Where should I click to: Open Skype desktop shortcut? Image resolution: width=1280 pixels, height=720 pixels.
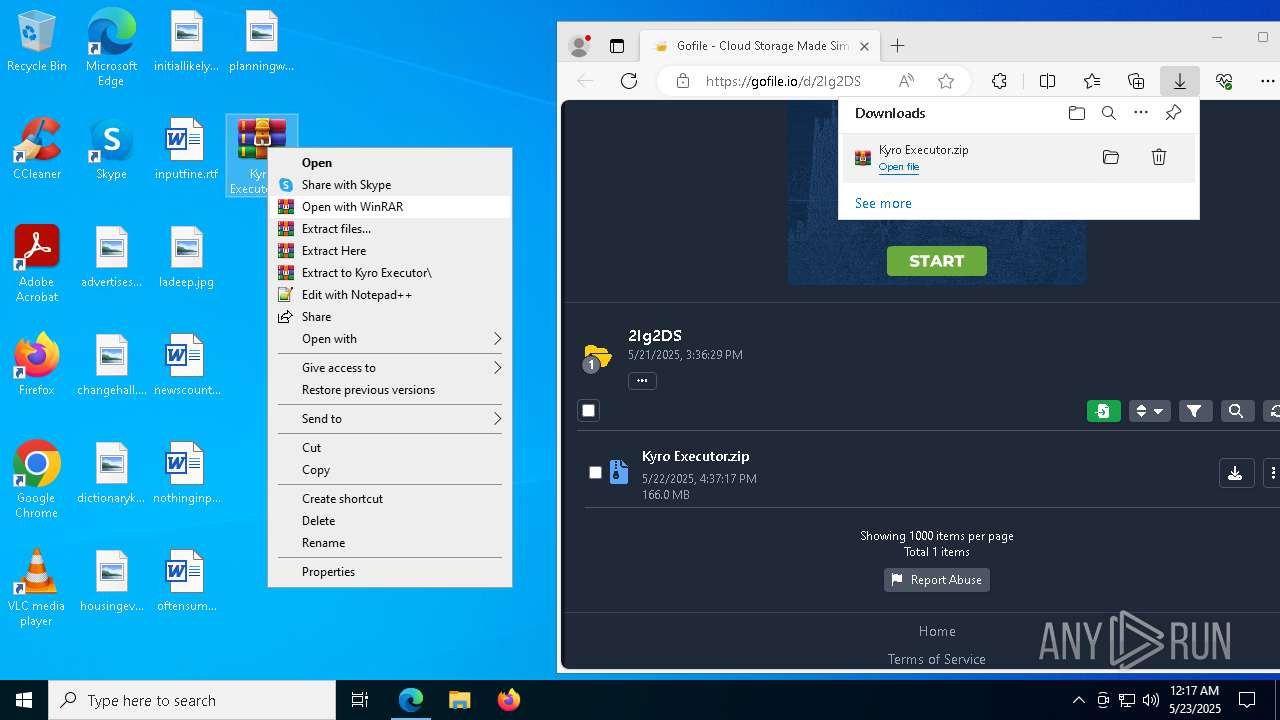pos(111,149)
